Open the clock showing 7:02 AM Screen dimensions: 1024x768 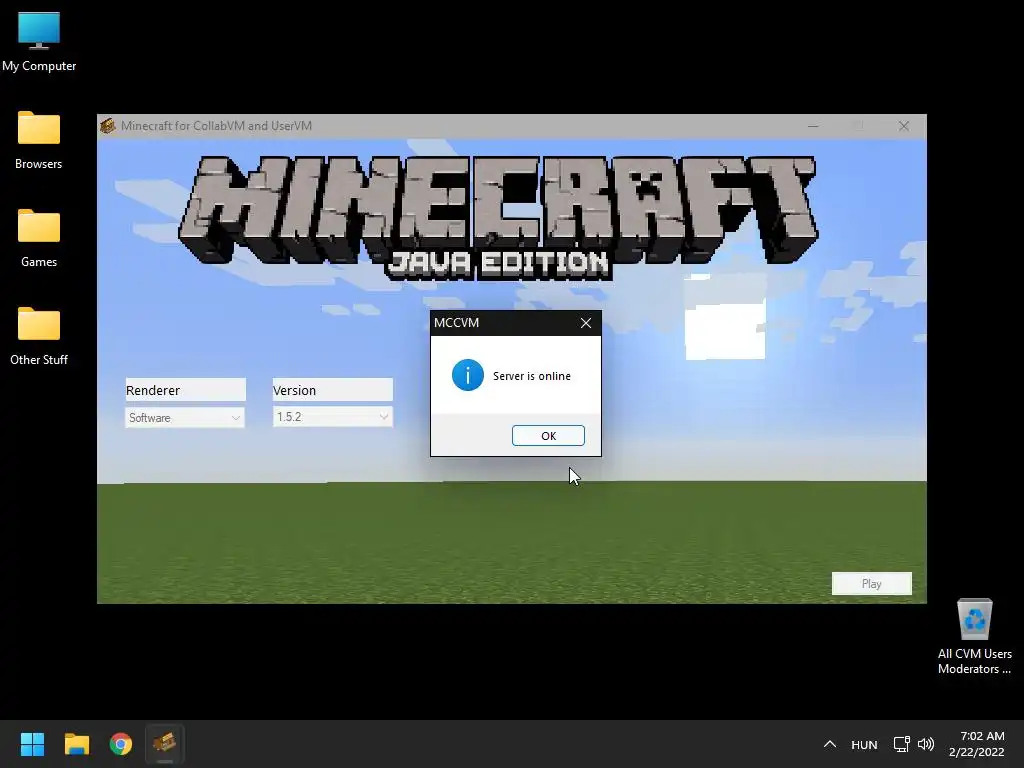(977, 744)
